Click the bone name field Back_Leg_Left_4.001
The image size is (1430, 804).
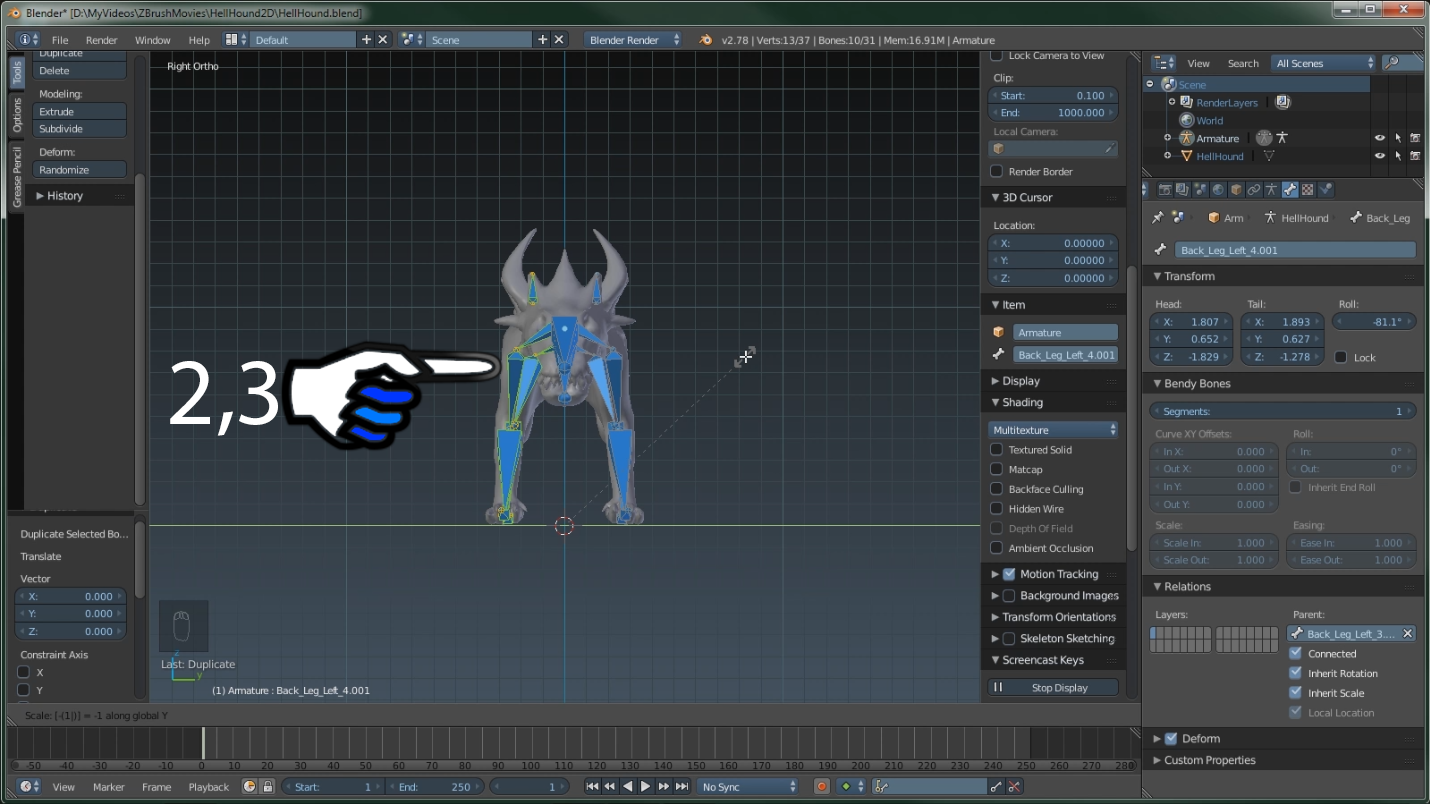point(1294,250)
